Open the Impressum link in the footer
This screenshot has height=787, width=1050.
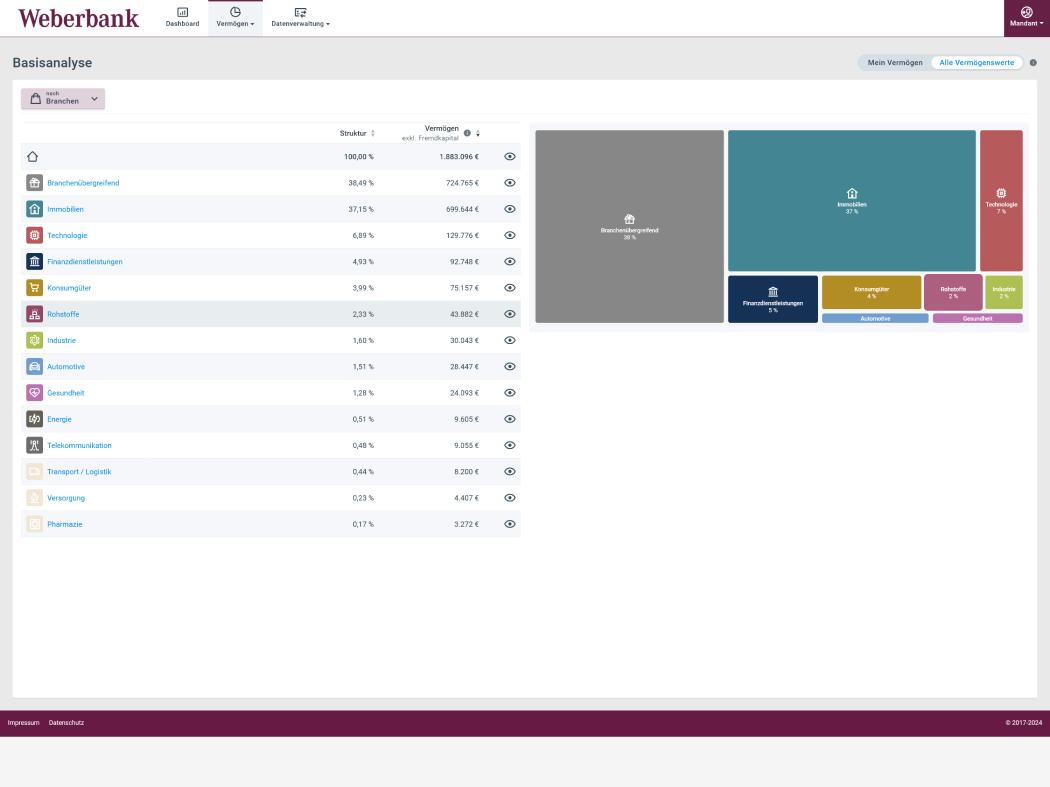tap(24, 722)
